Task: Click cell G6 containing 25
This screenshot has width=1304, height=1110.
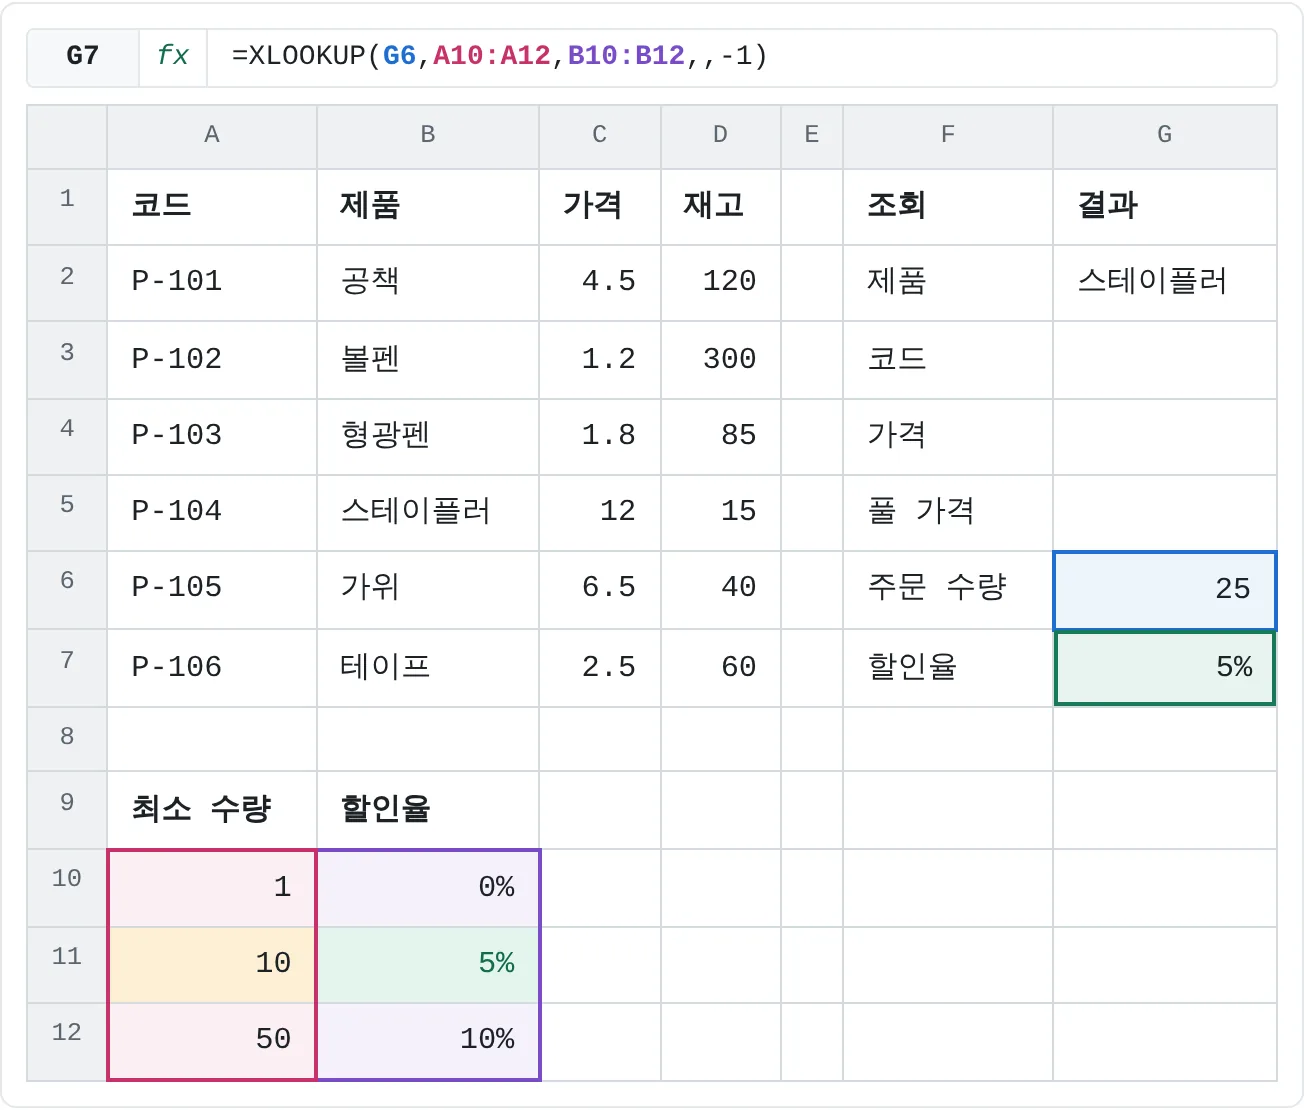Action: pyautogui.click(x=1165, y=590)
